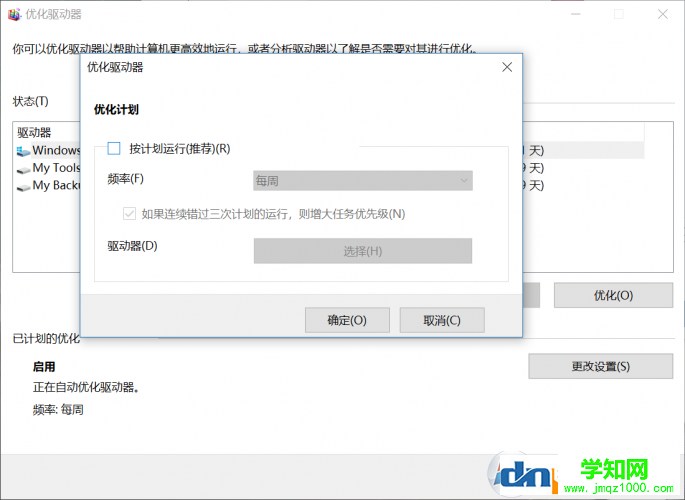This screenshot has width=685, height=500.
Task: Click the 更改设置(S) button
Action: click(x=601, y=366)
